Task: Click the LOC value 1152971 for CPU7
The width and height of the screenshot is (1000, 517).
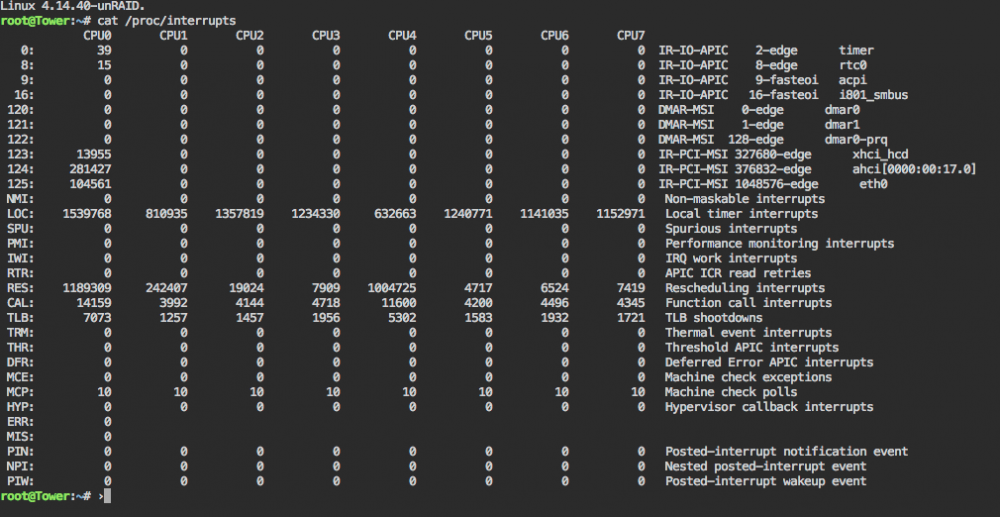Action: (x=621, y=214)
